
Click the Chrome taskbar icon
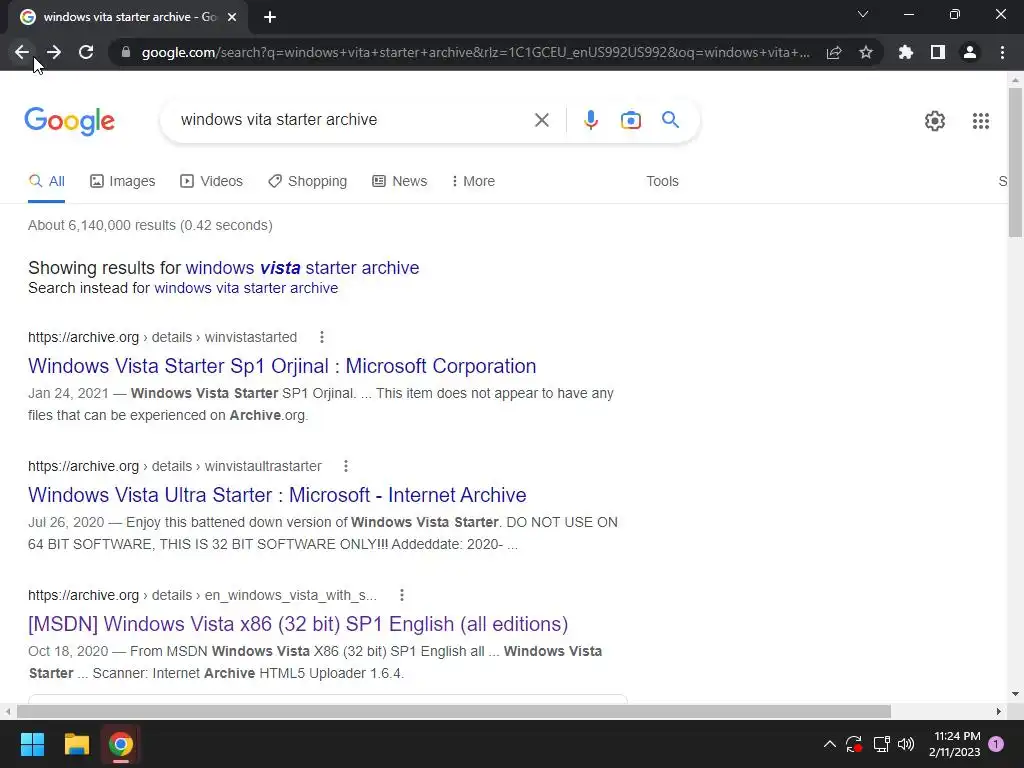(121, 744)
